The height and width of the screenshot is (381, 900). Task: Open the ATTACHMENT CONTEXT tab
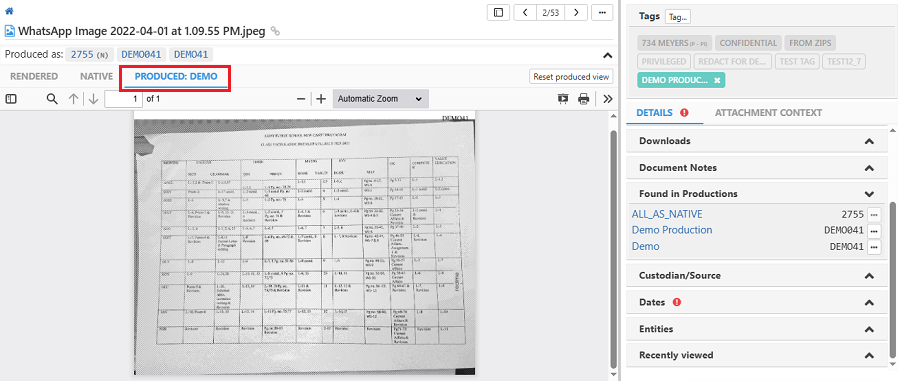(x=768, y=113)
